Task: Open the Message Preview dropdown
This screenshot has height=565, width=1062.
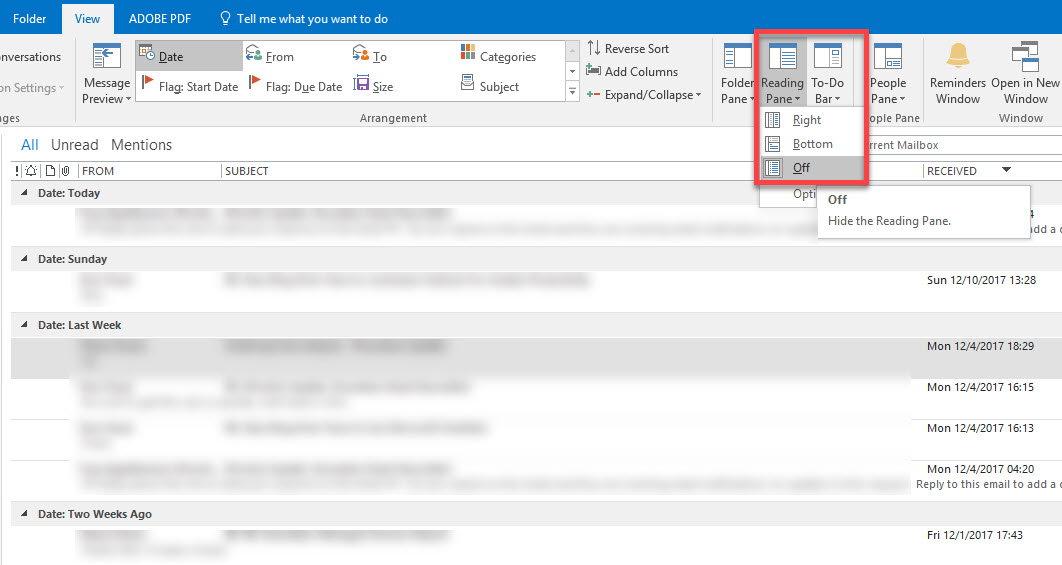Action: pyautogui.click(x=107, y=75)
